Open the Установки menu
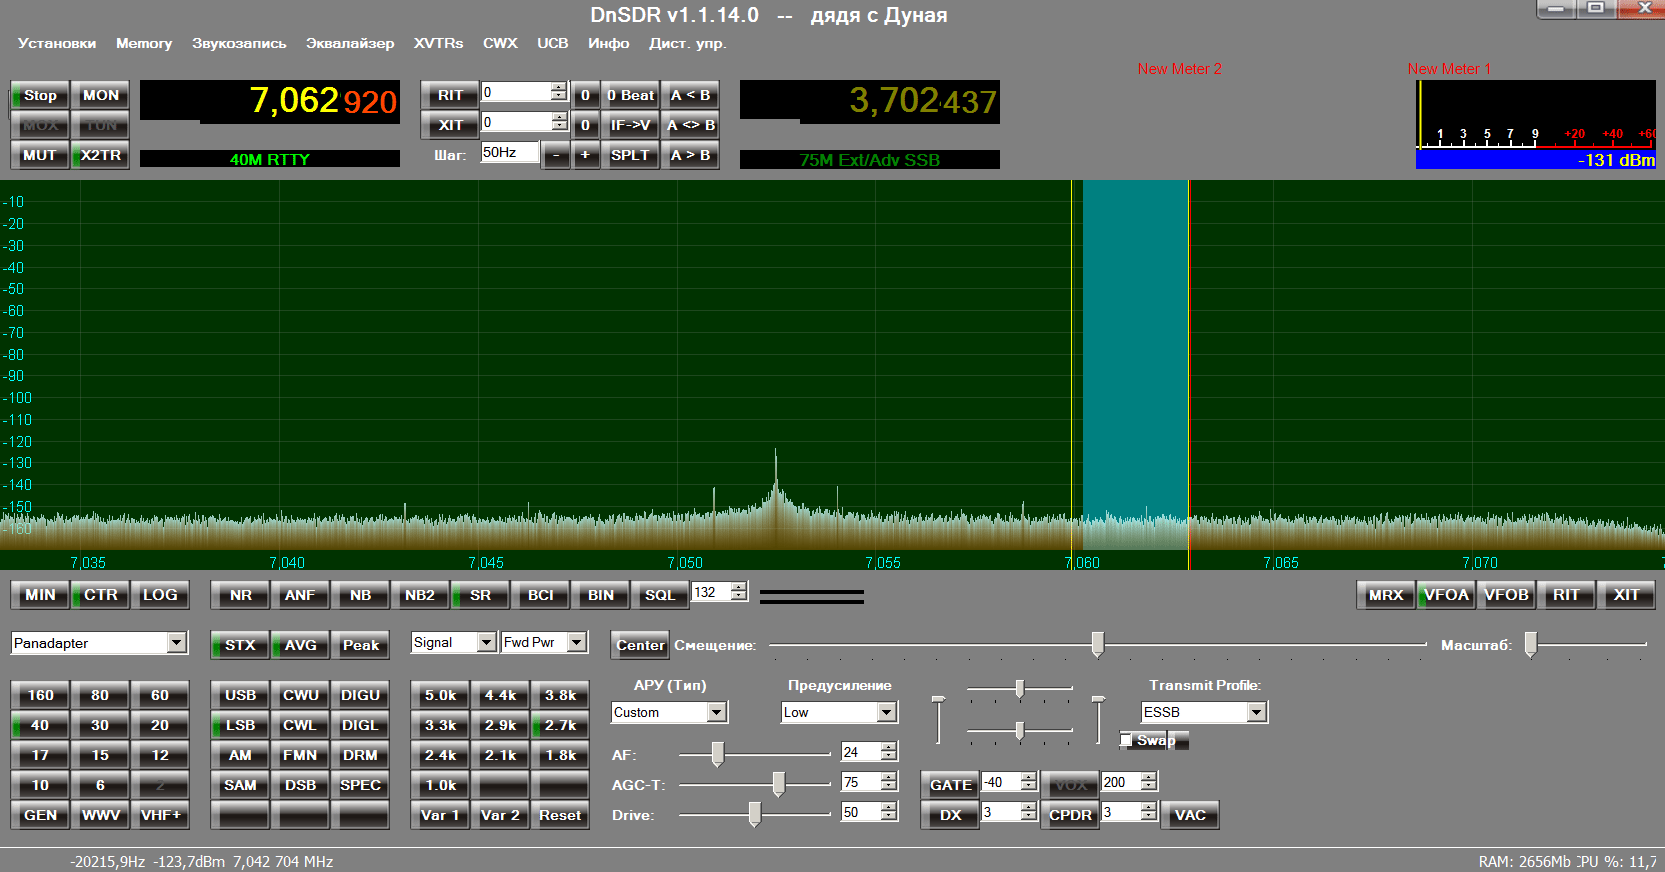 coord(57,43)
